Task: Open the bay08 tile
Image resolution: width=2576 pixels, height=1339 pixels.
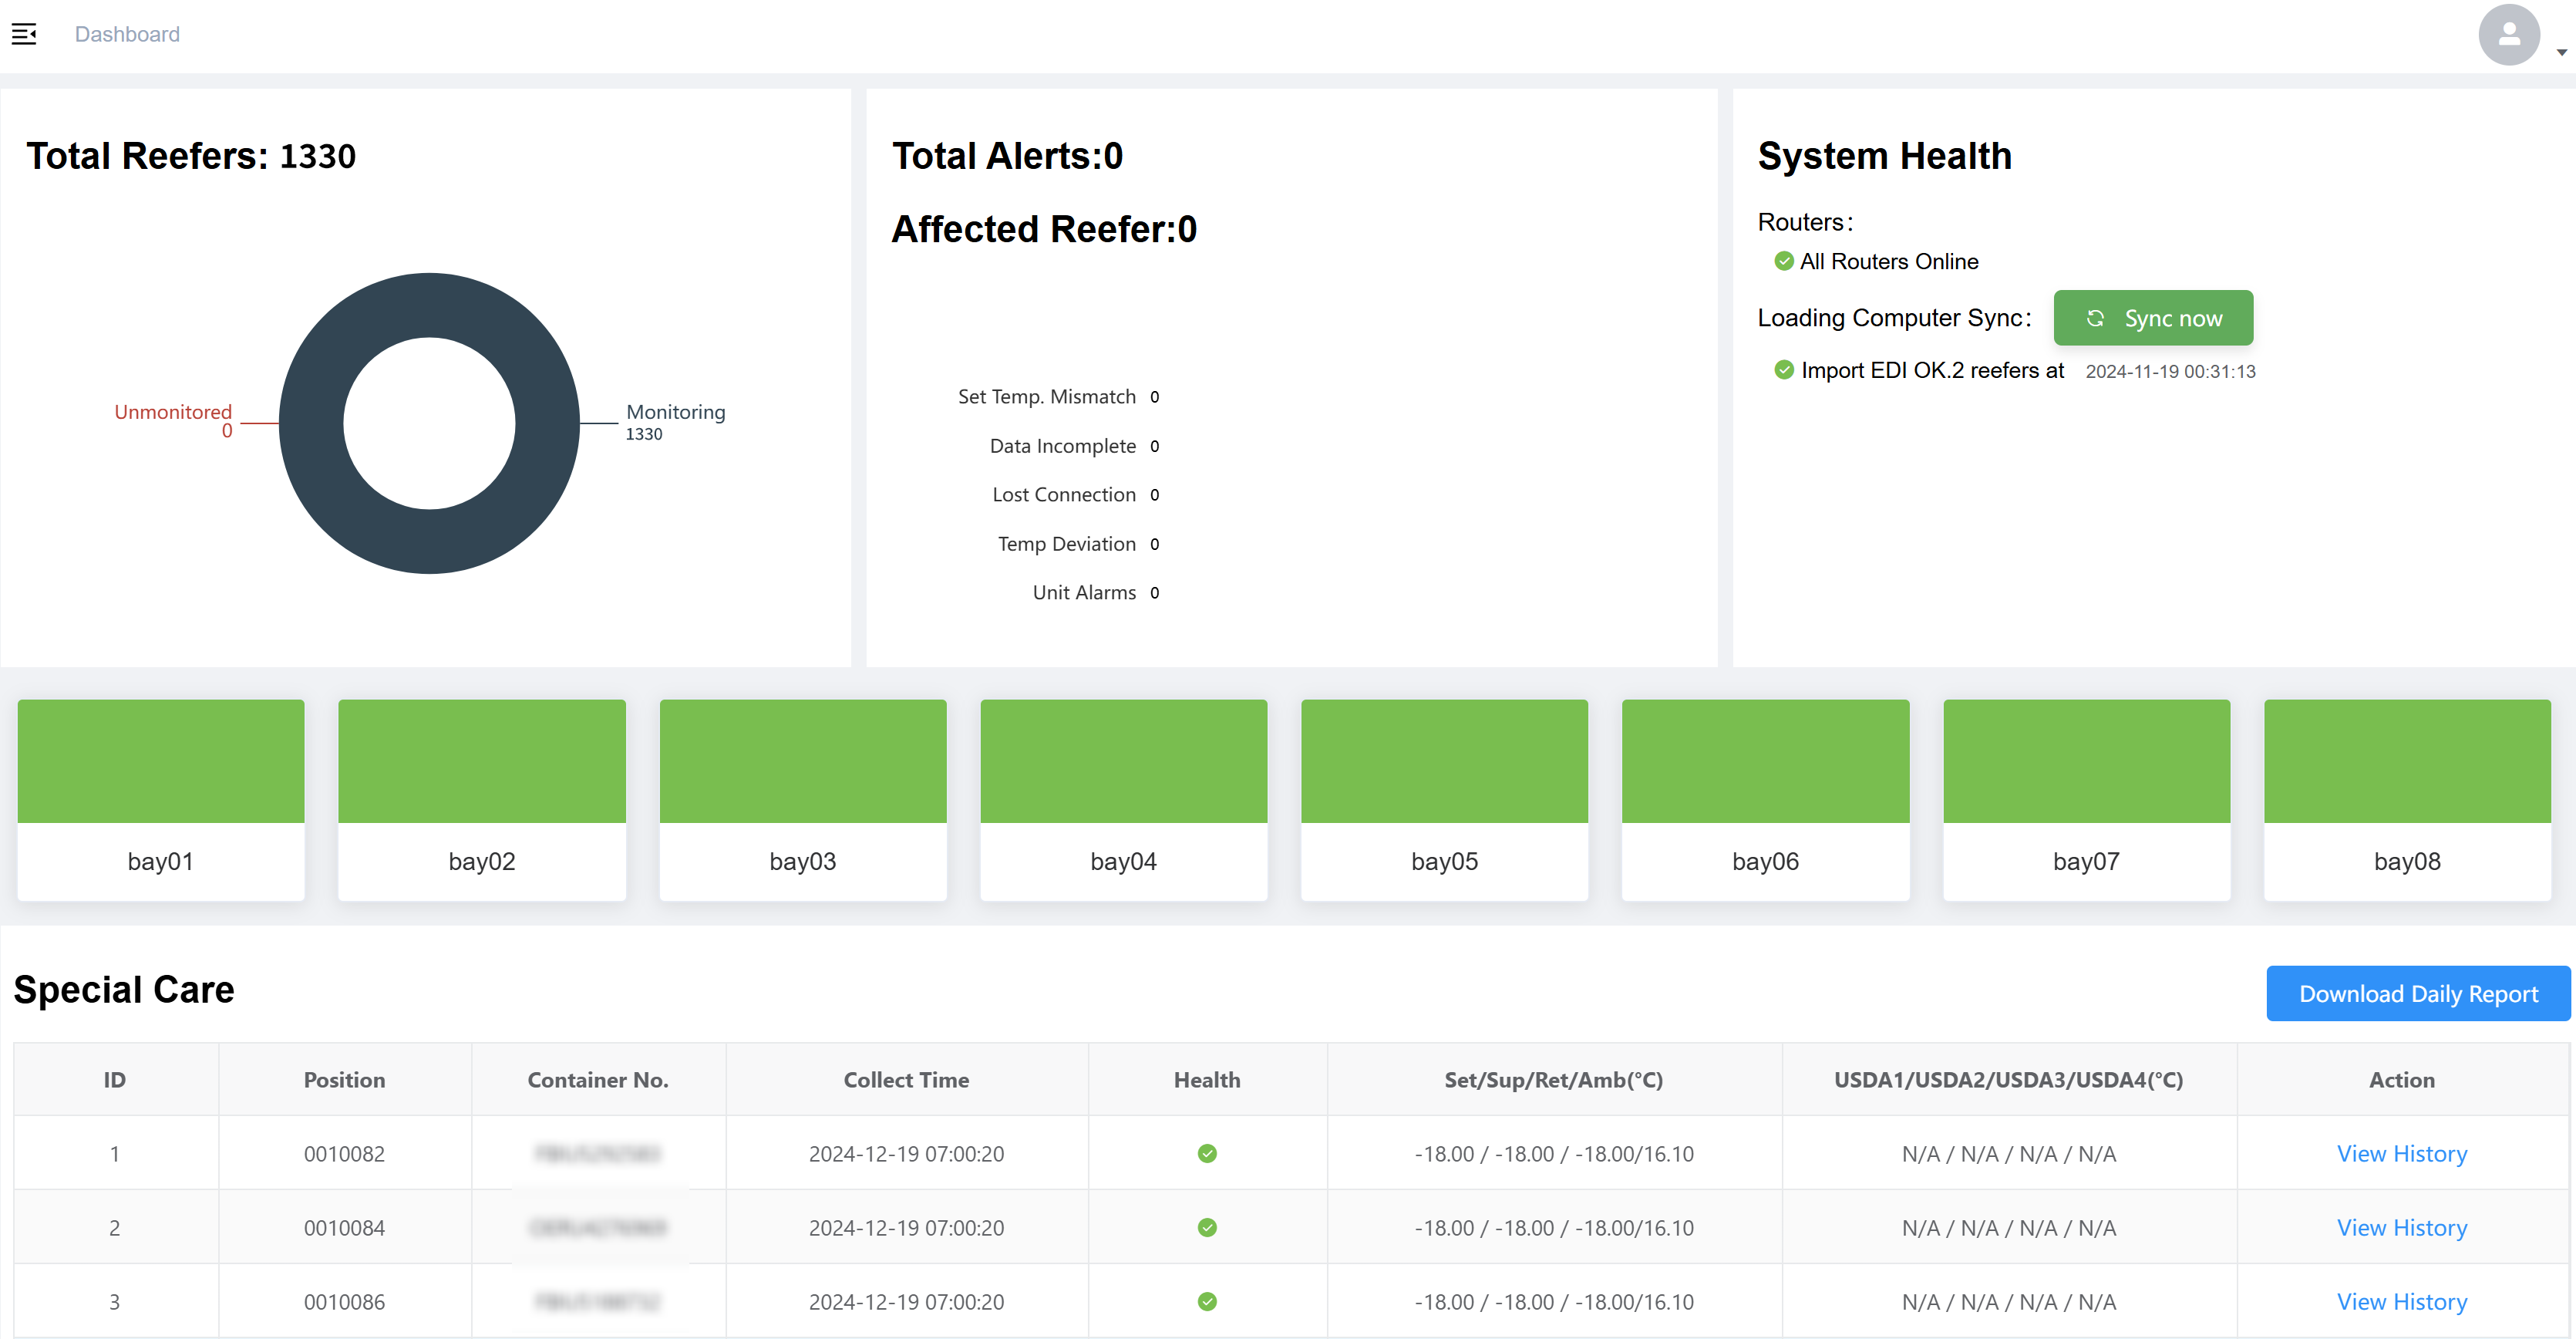Action: [2406, 799]
